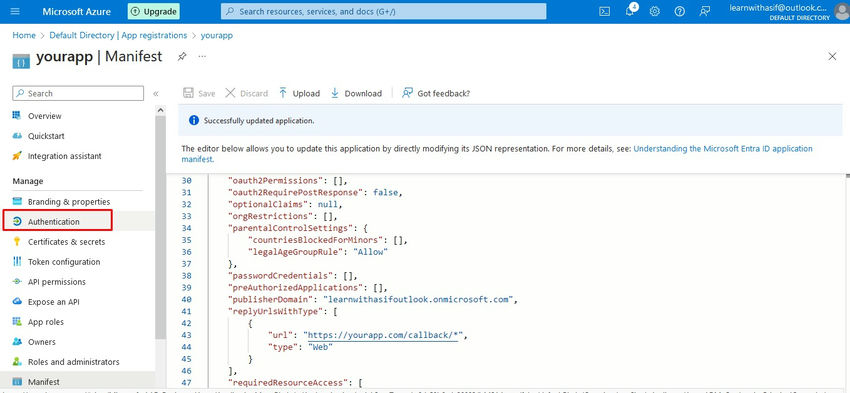
Task: Open portal settings gear
Action: [x=654, y=11]
